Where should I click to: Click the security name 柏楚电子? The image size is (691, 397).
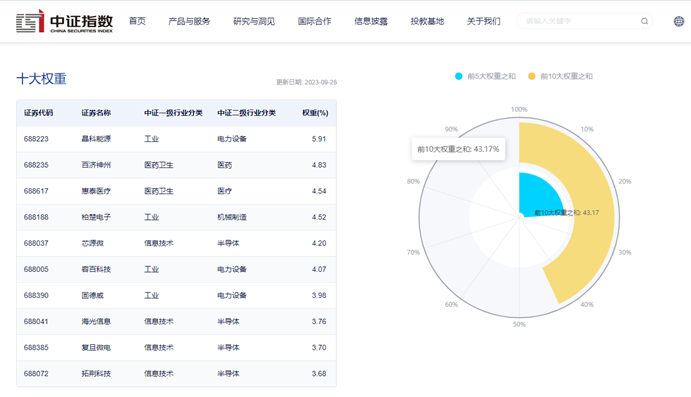pos(96,217)
